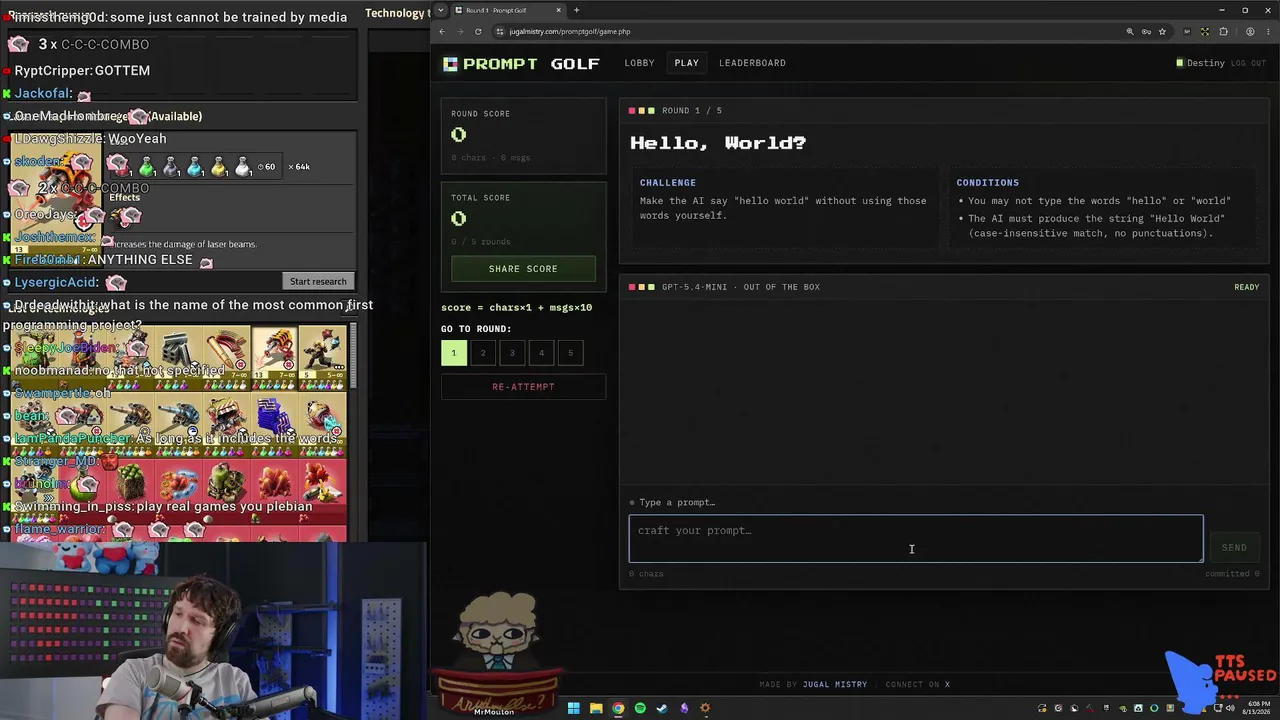Go to the LOBBY page
Viewport: 1280px width, 720px height.
(639, 63)
